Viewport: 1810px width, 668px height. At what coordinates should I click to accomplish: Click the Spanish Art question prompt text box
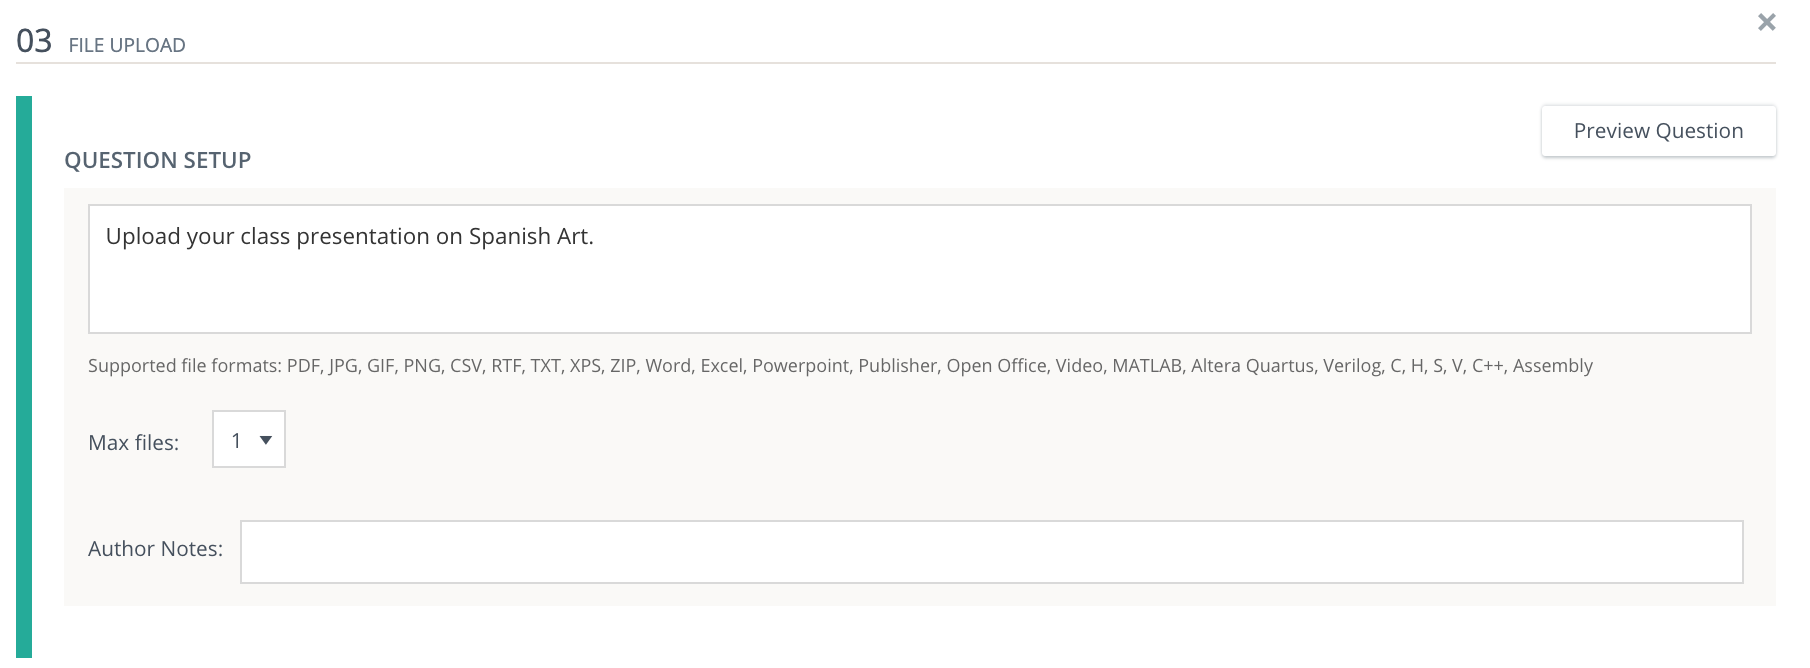pyautogui.click(x=919, y=269)
